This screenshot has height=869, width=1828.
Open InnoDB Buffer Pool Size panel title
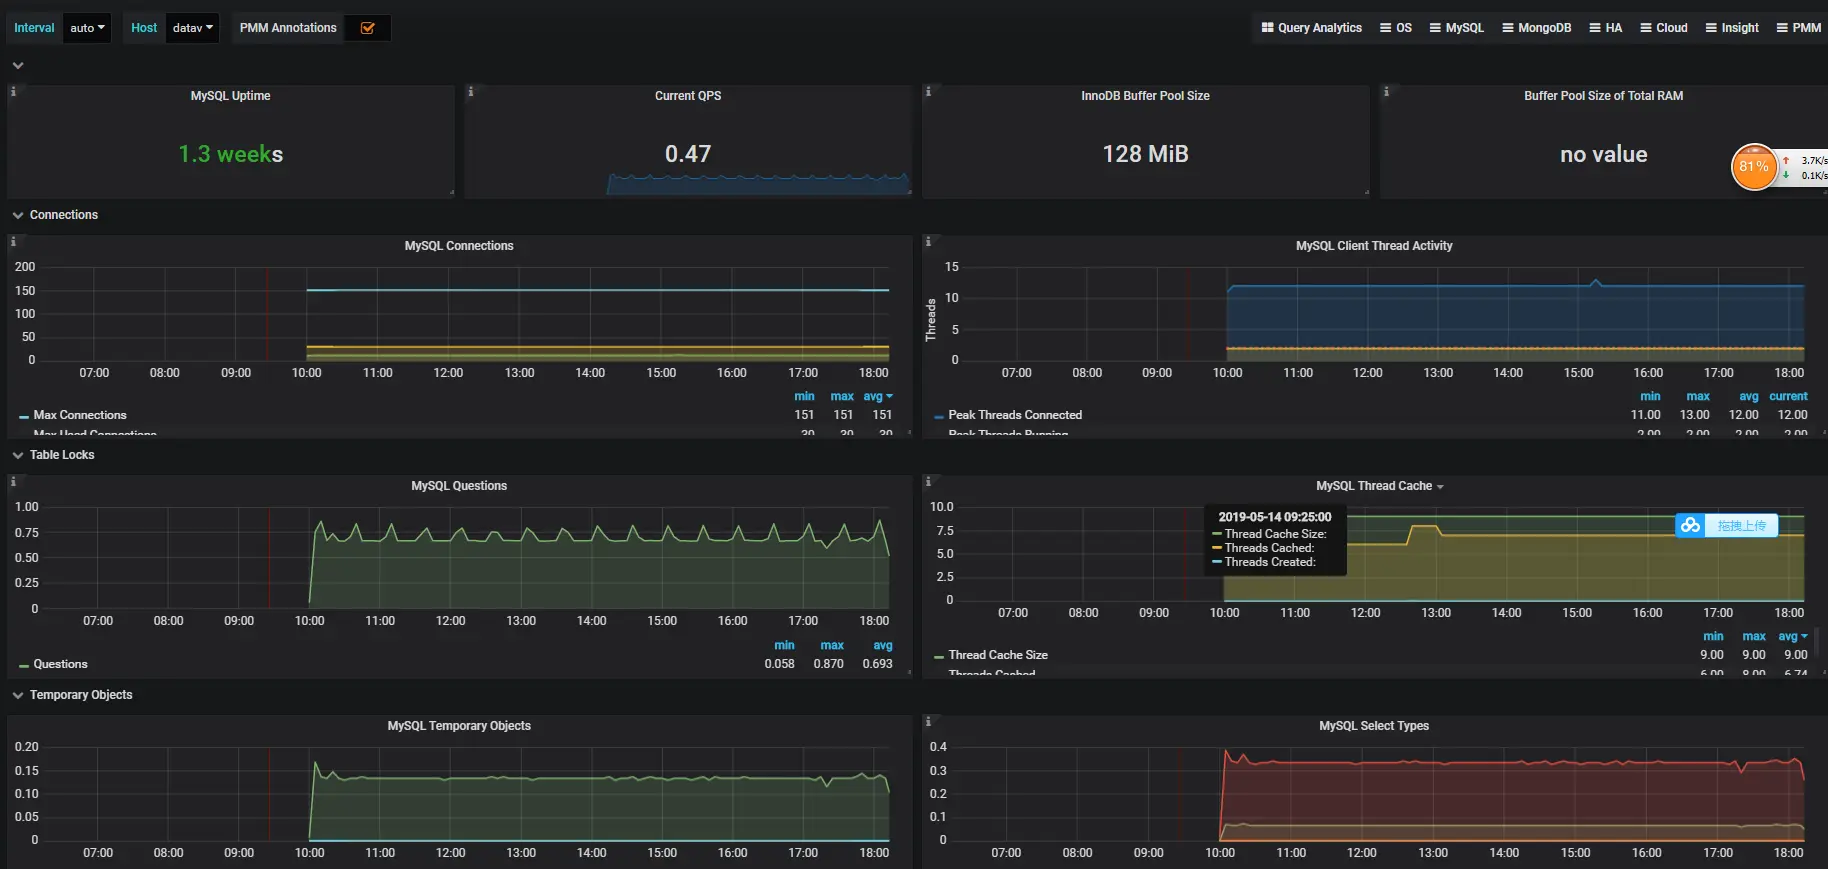tap(1145, 96)
